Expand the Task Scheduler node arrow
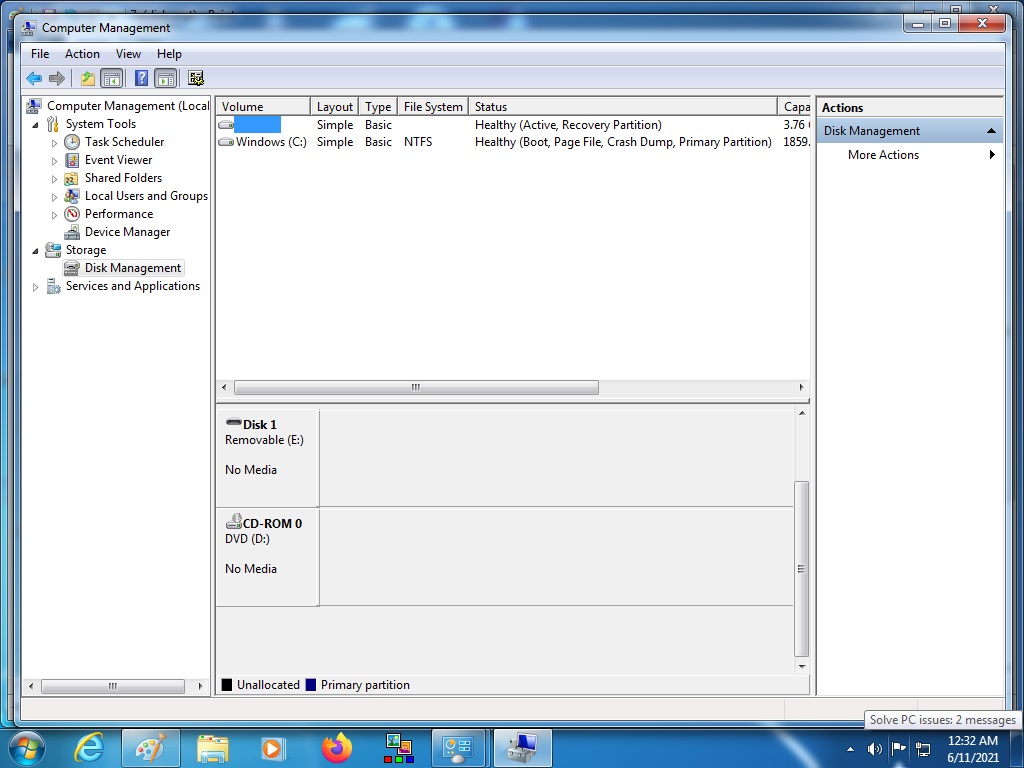1024x768 pixels. click(x=54, y=142)
